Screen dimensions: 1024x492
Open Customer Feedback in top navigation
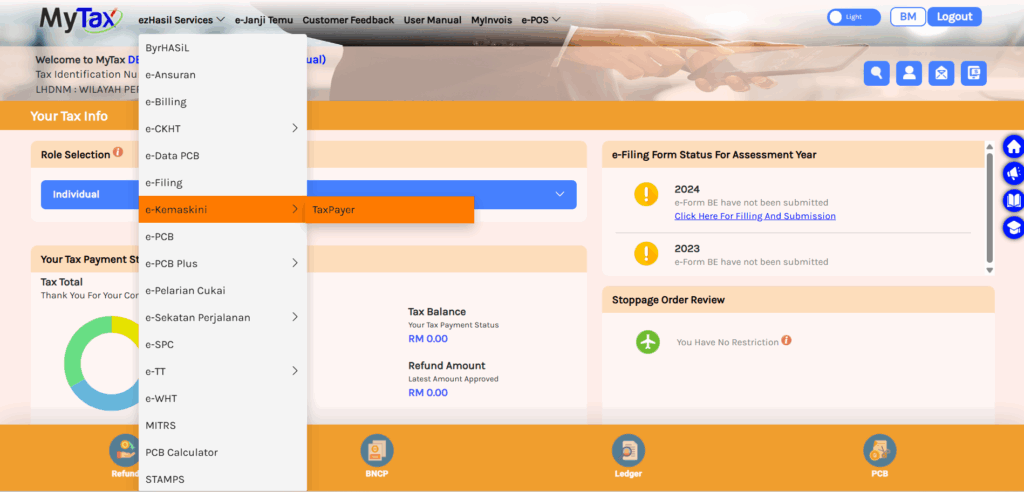coord(348,20)
